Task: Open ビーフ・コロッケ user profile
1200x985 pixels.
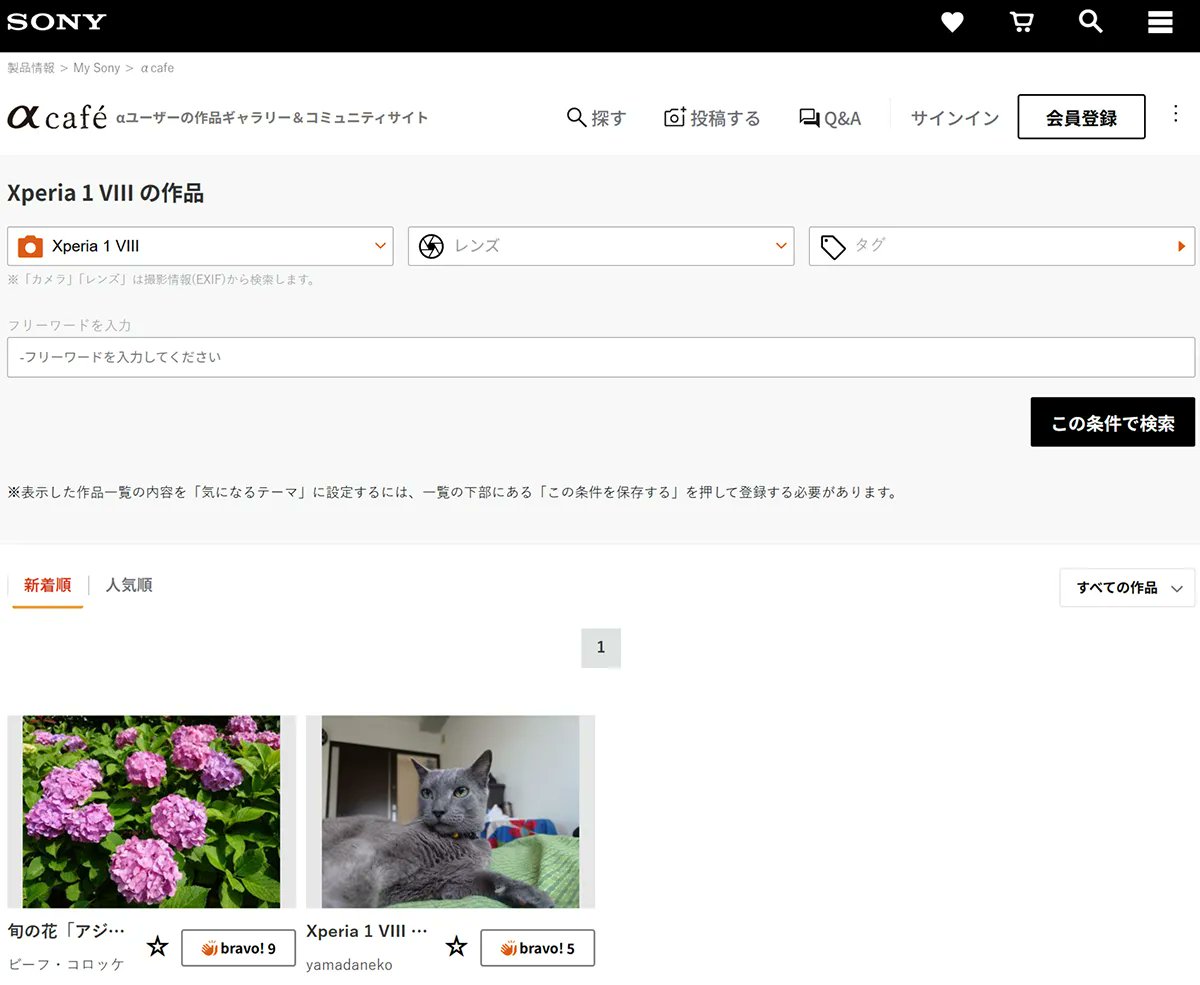Action: pyautogui.click(x=66, y=964)
